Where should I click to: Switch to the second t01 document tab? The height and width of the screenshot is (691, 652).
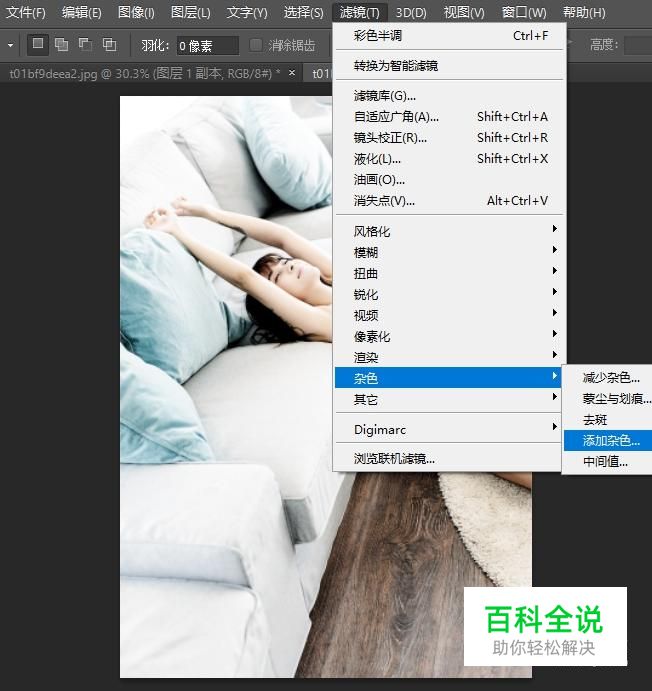coord(318,73)
